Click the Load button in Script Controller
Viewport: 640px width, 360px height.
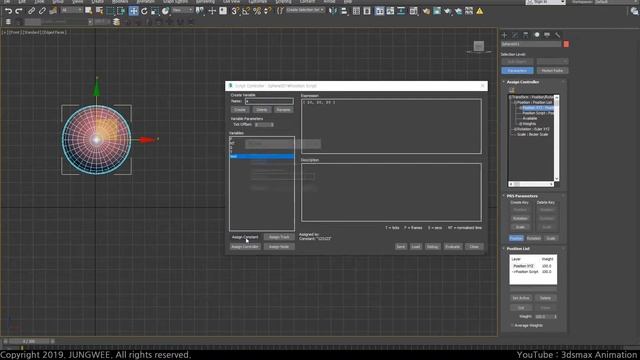(x=416, y=247)
